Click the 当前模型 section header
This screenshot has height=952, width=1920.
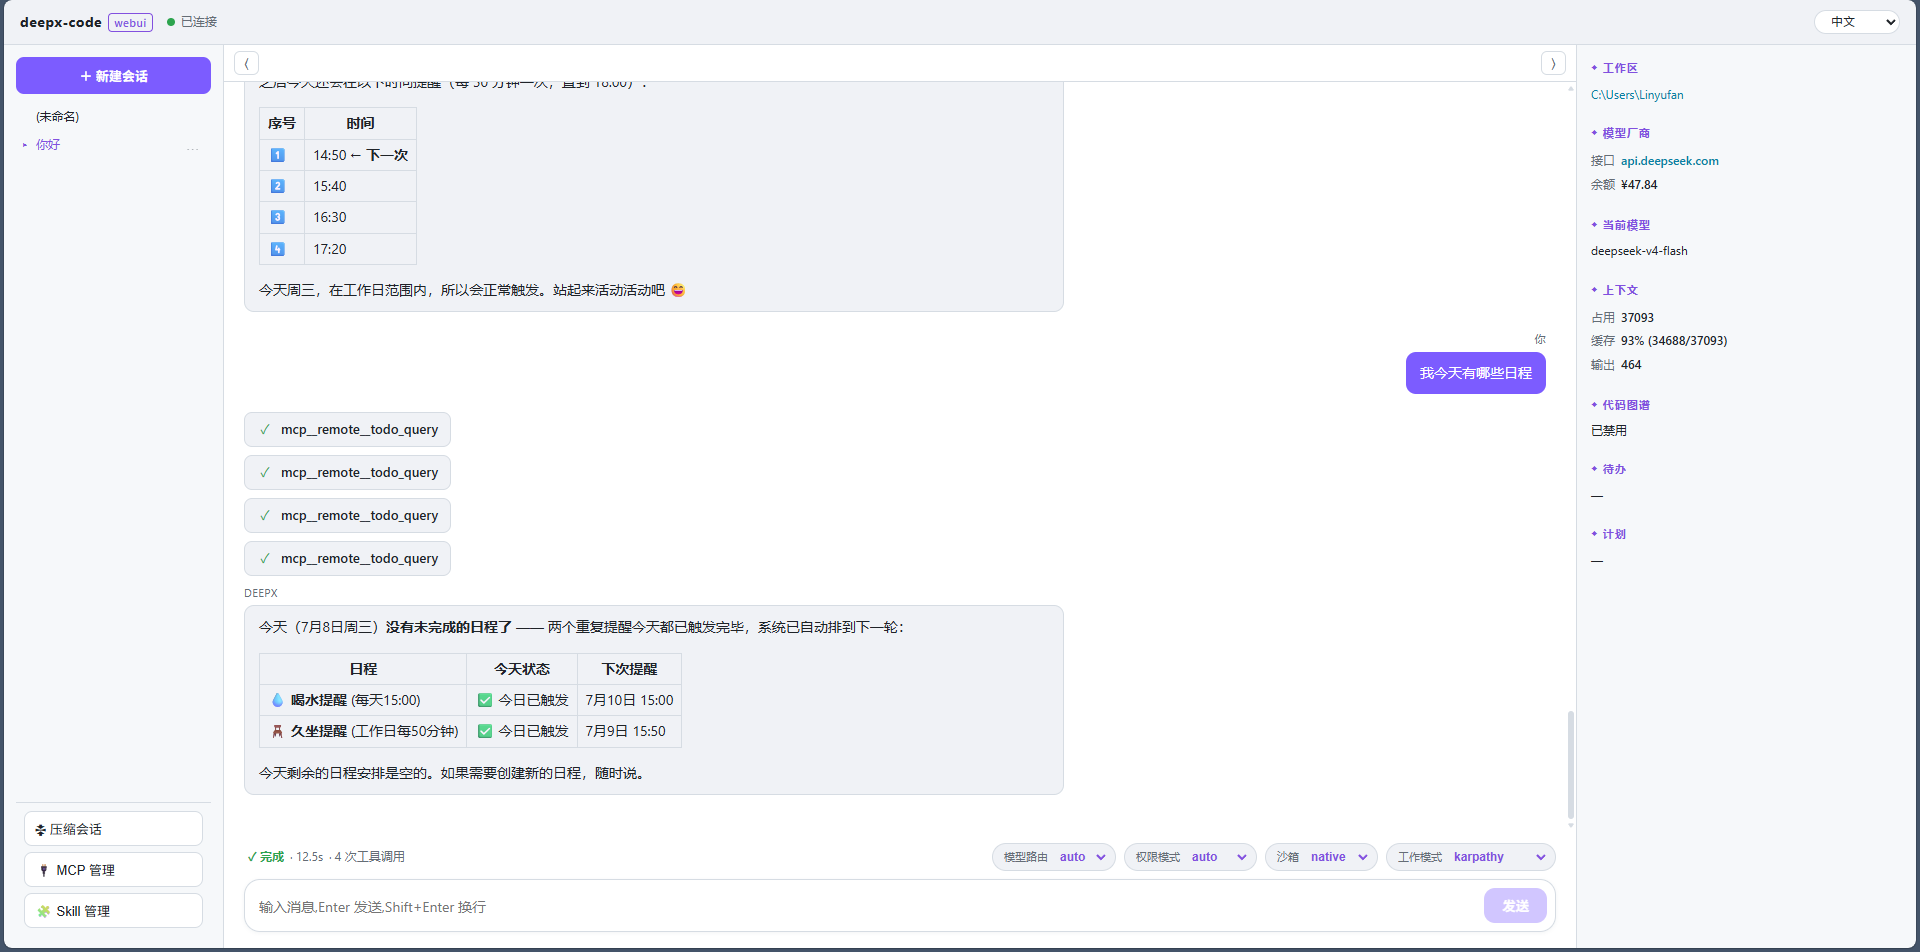click(x=1626, y=225)
